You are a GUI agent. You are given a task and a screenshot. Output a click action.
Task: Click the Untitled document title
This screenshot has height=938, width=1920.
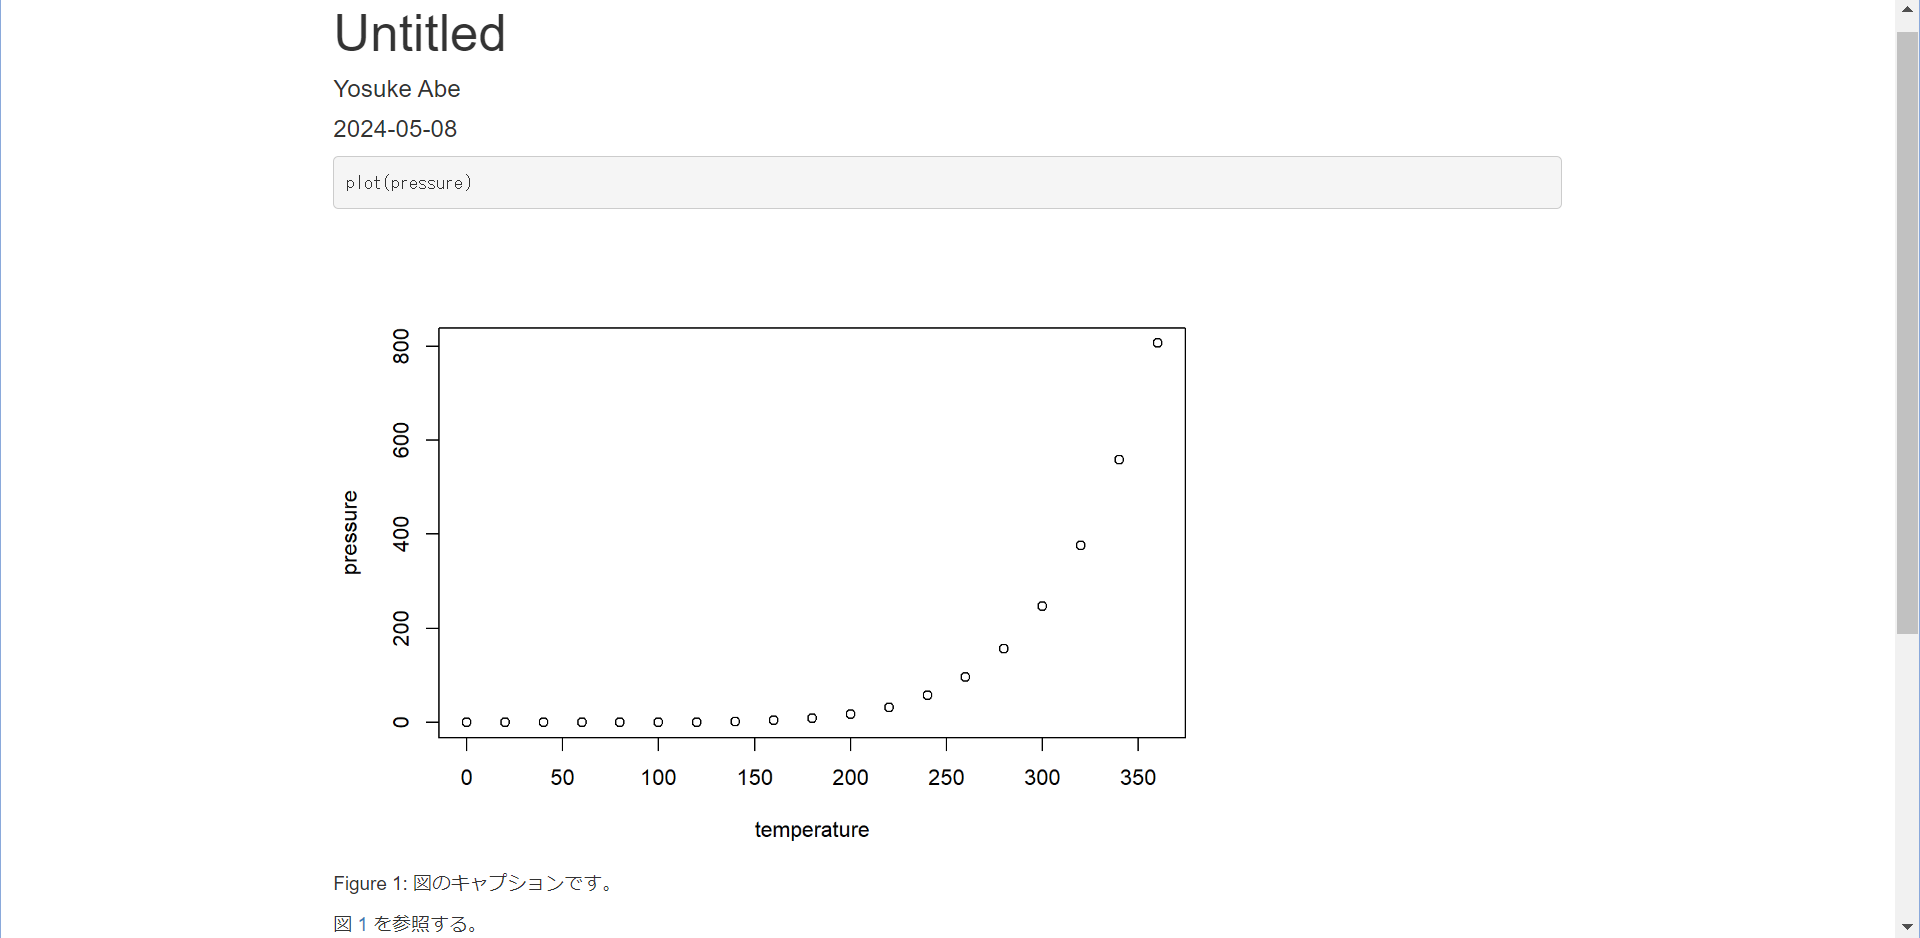point(420,34)
